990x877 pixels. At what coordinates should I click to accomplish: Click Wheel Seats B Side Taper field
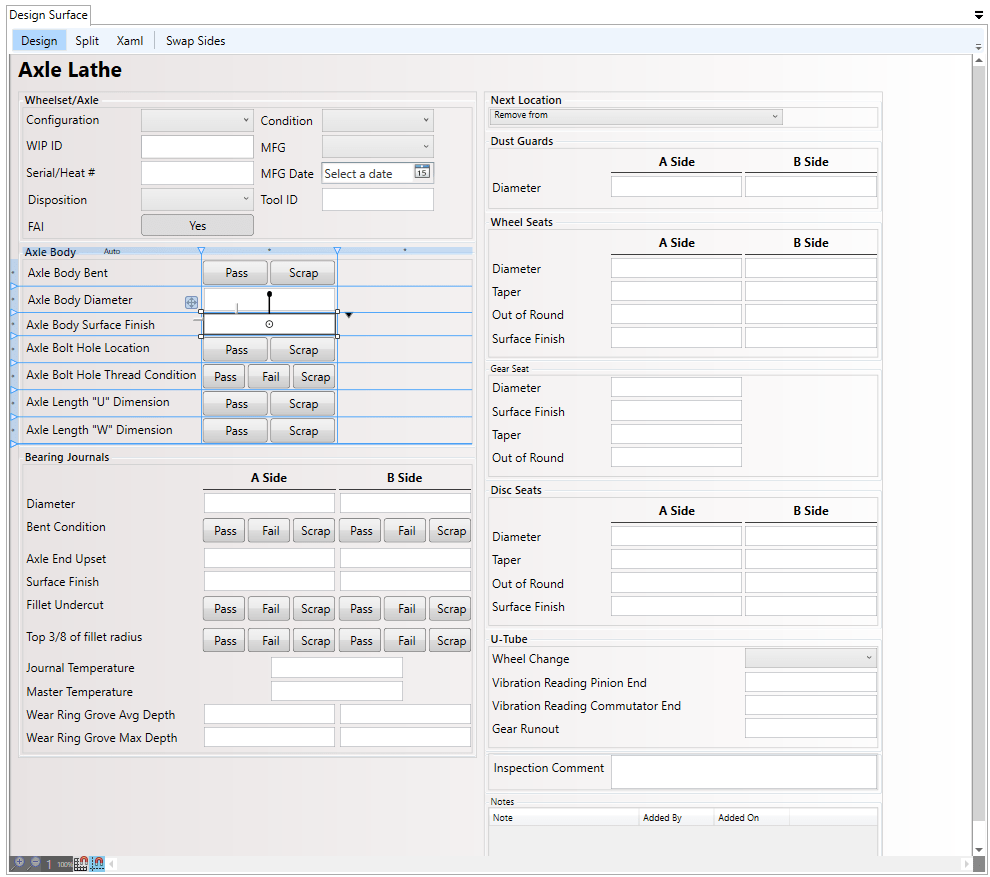[x=811, y=291]
